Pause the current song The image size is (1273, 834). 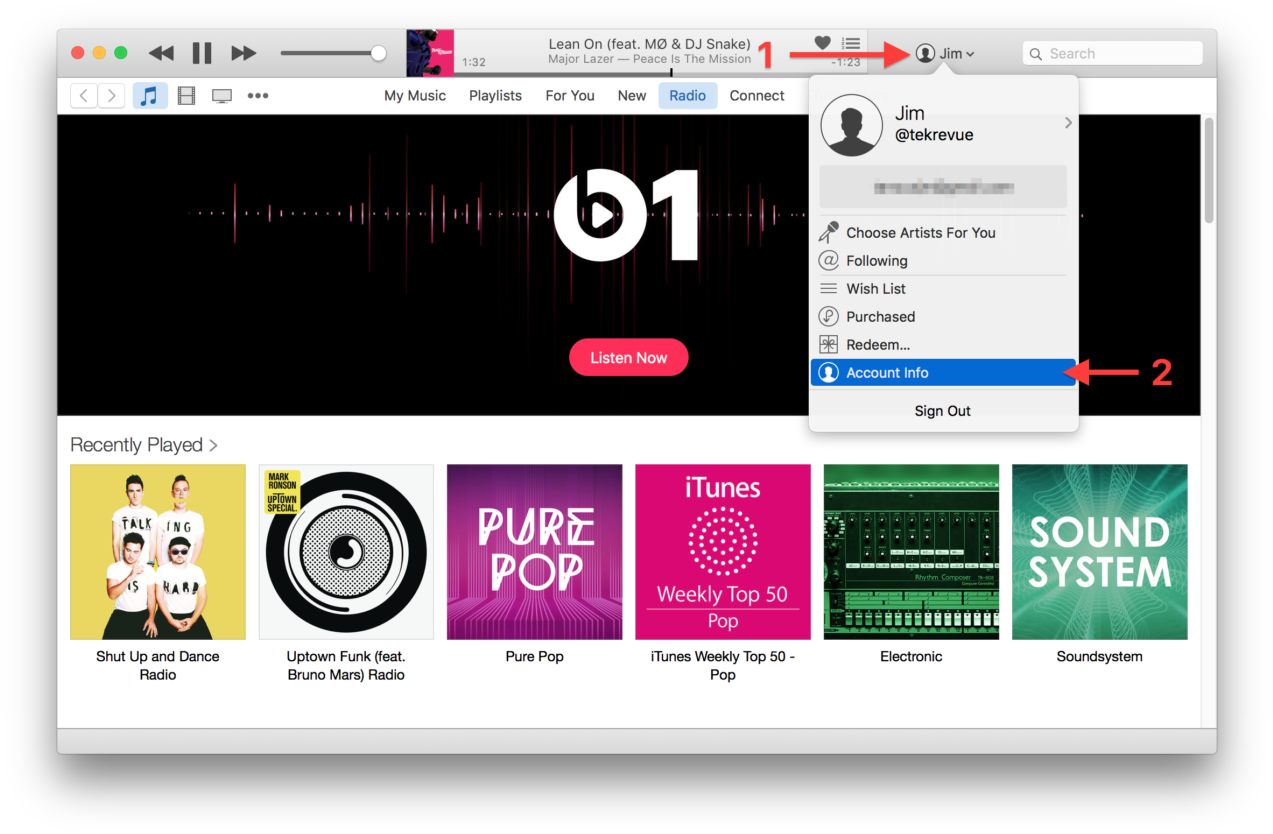202,53
